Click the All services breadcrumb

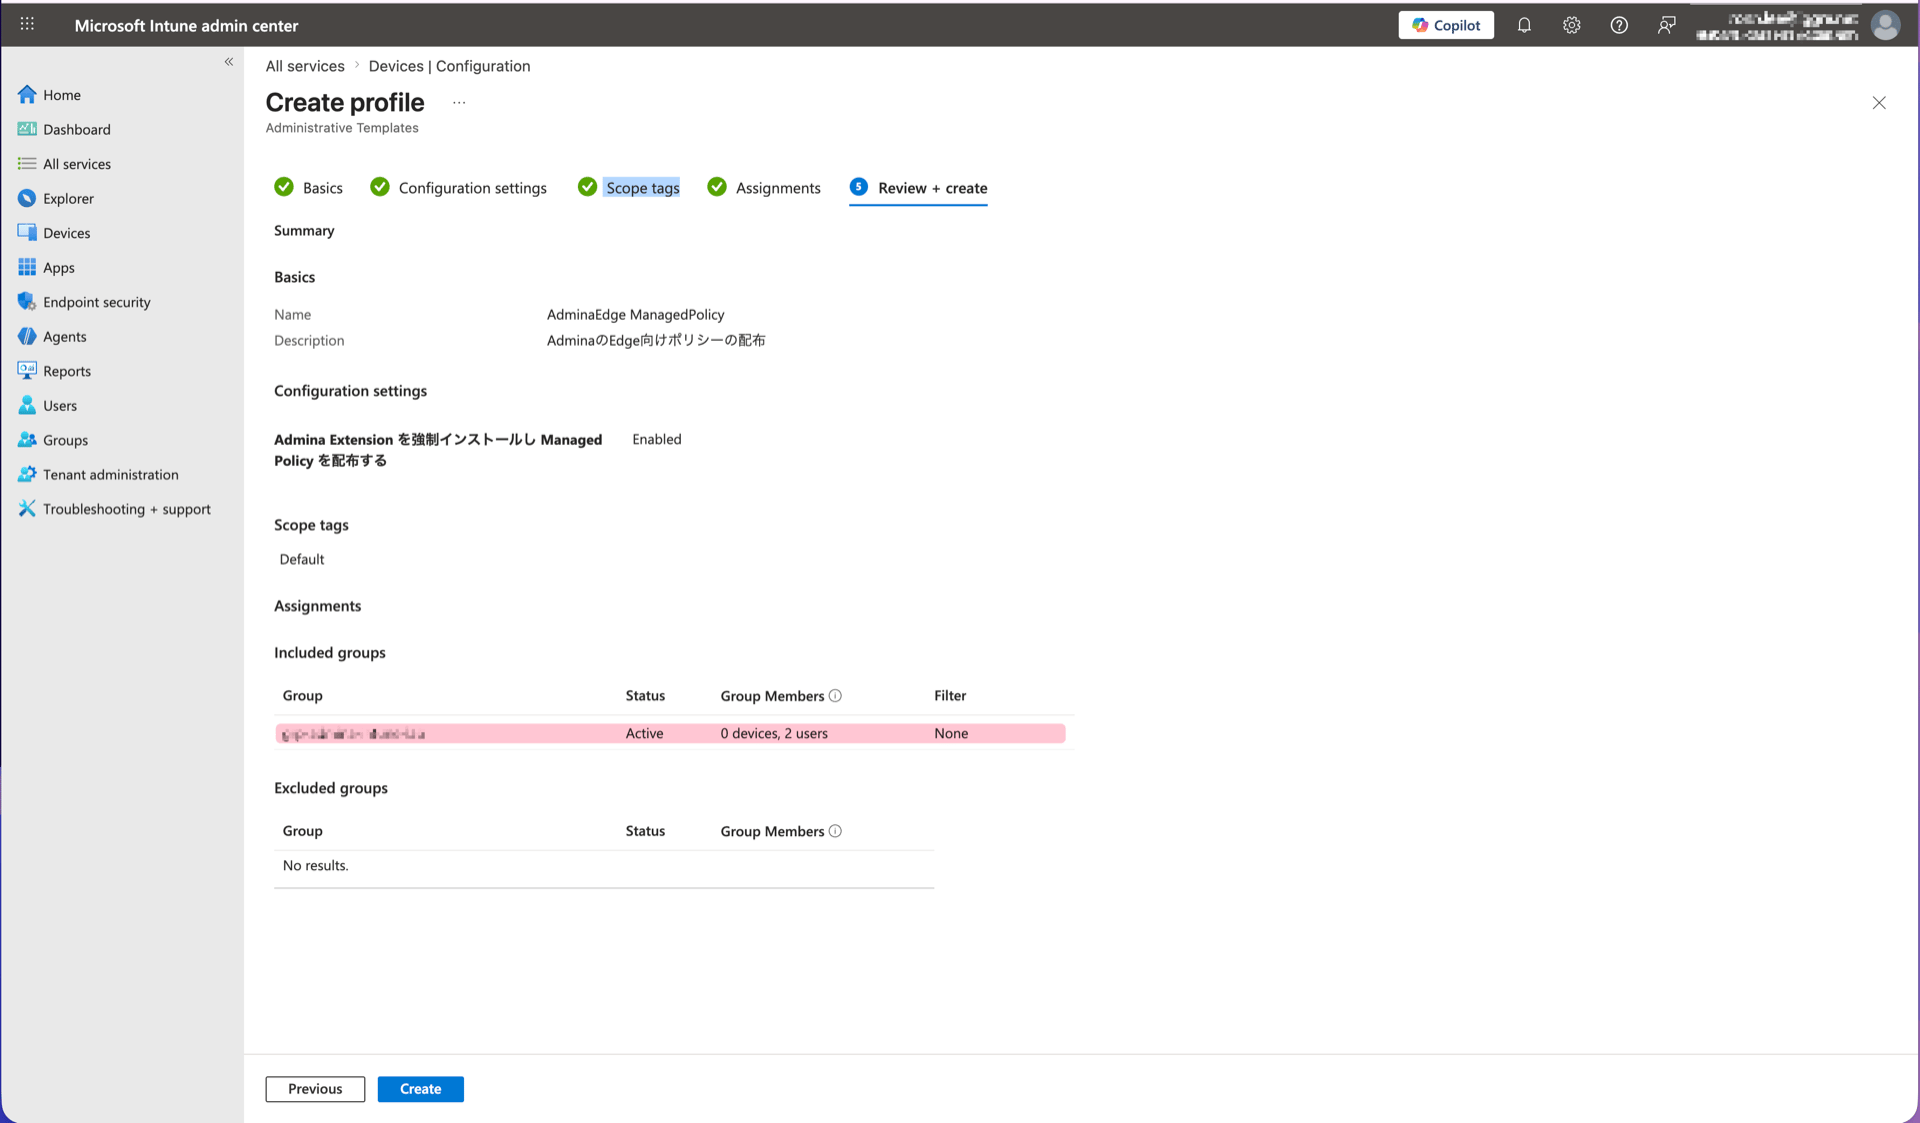coord(305,66)
